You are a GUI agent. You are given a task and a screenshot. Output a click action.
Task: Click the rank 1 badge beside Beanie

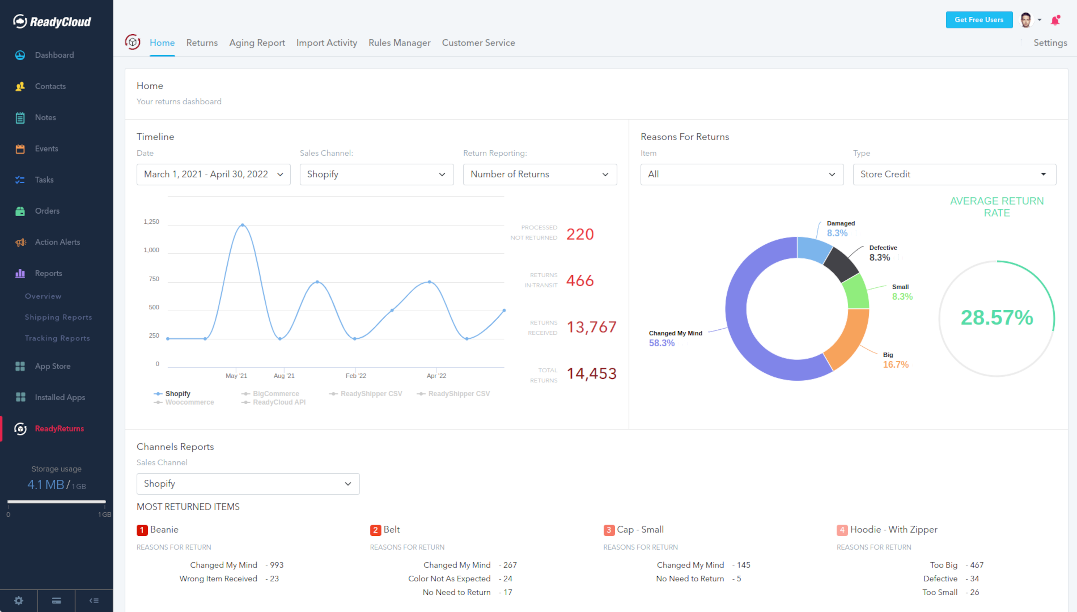[x=142, y=530]
